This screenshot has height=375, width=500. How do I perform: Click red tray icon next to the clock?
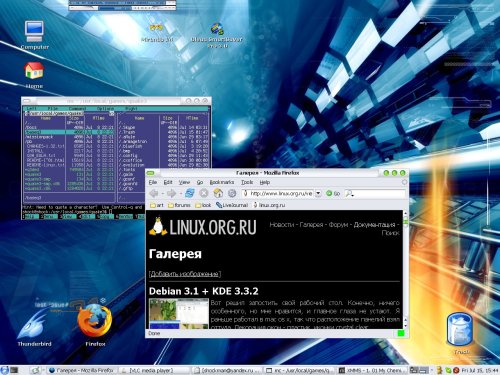click(456, 370)
